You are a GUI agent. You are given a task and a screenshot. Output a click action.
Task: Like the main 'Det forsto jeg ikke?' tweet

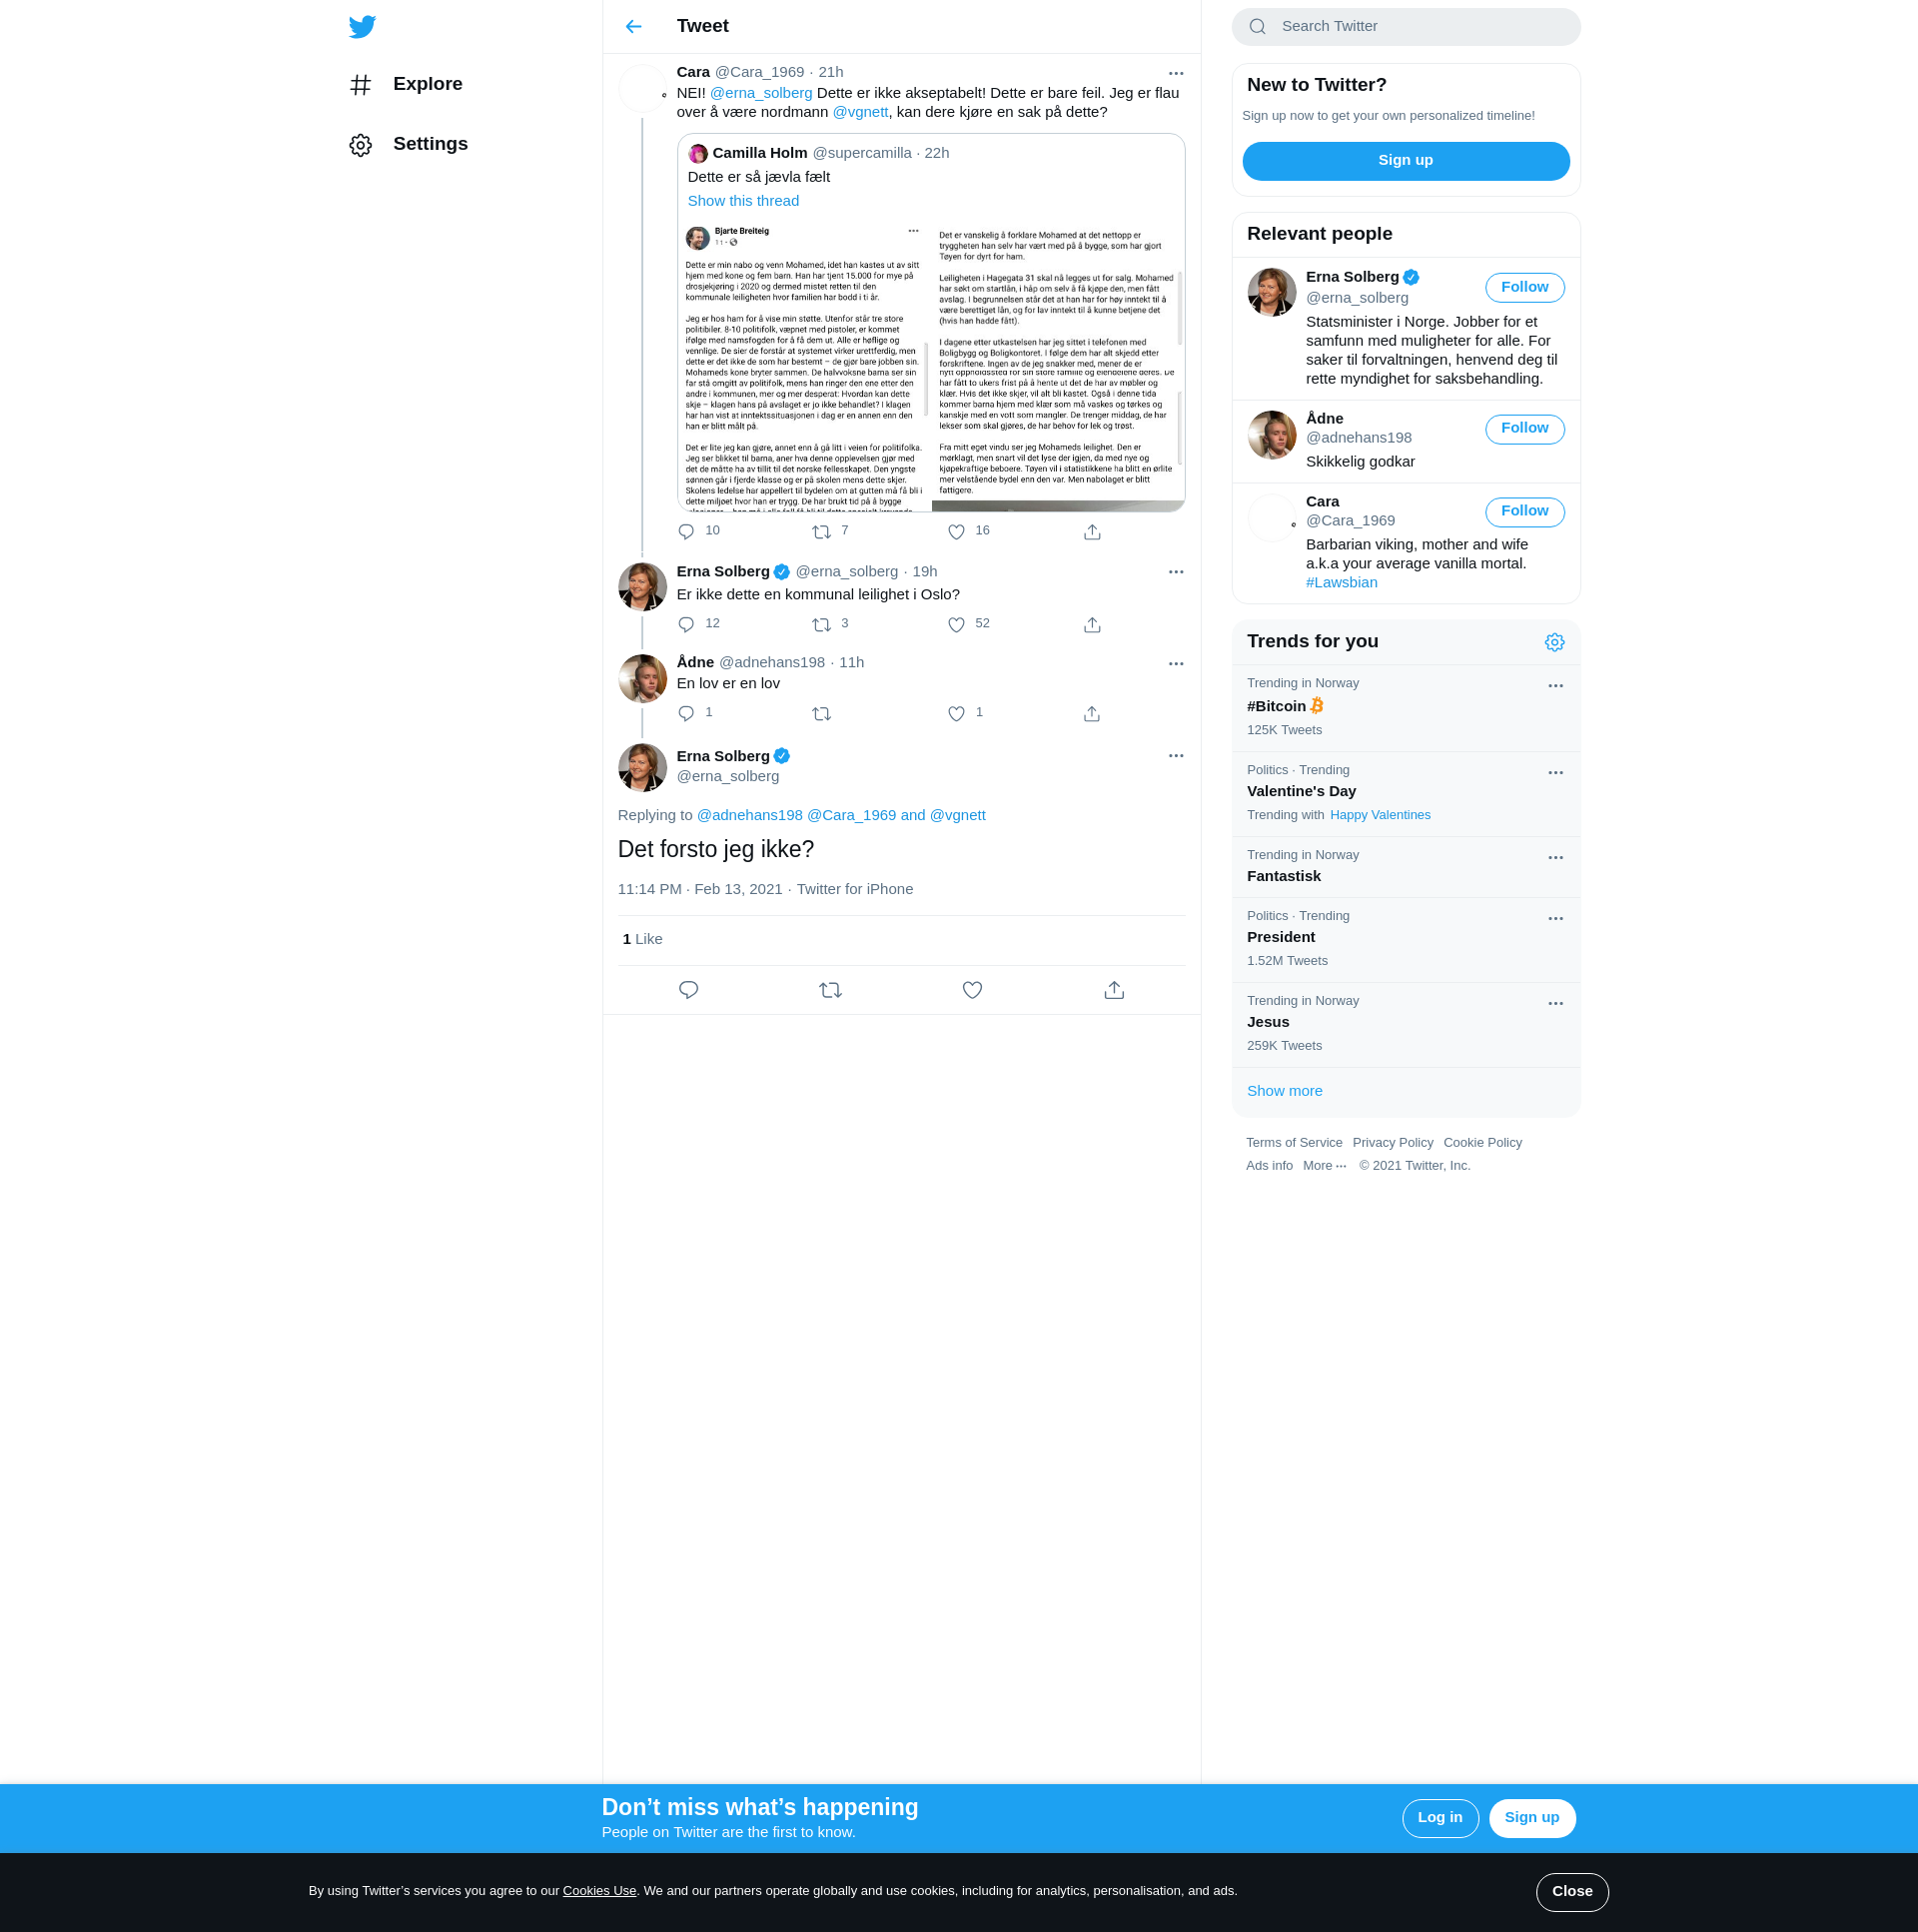[x=972, y=990]
